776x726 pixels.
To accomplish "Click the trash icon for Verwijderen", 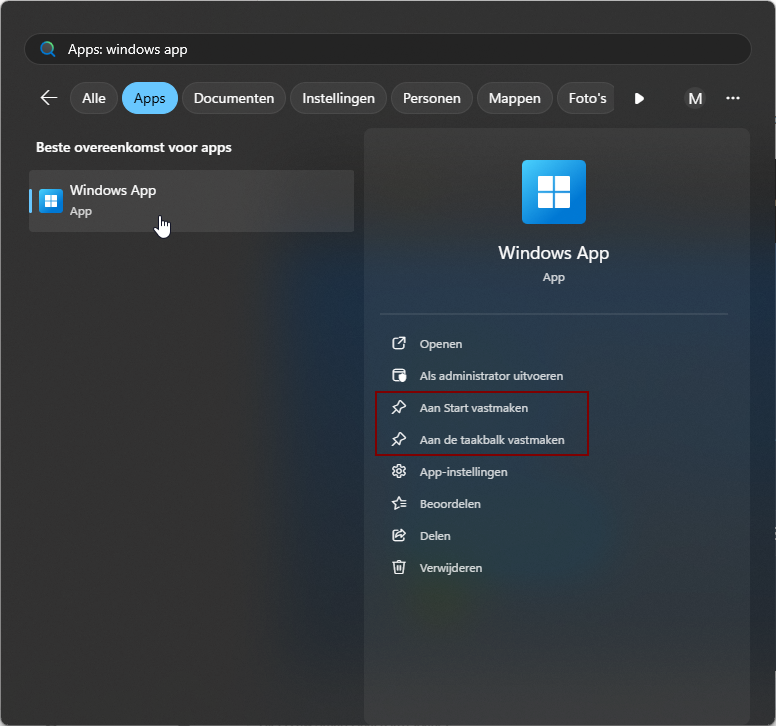I will (399, 568).
